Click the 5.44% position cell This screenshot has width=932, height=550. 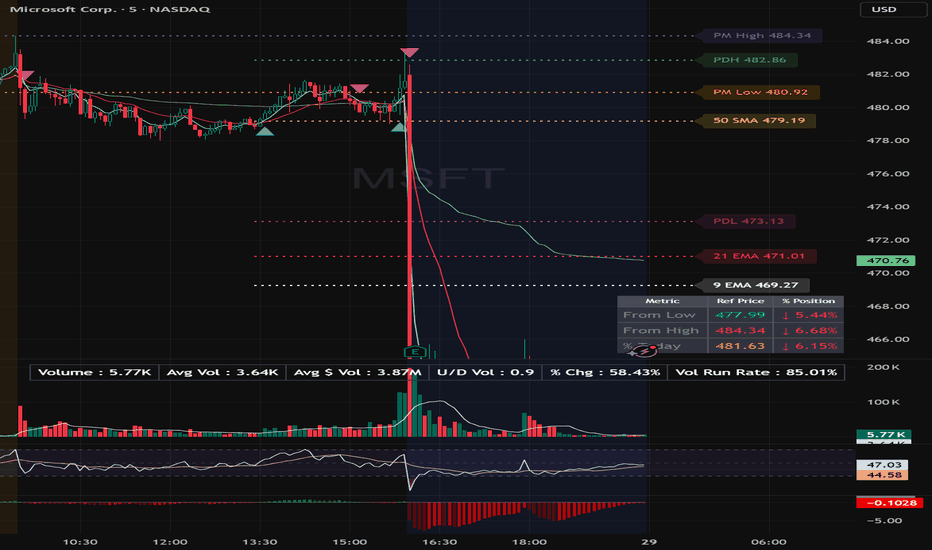808,315
